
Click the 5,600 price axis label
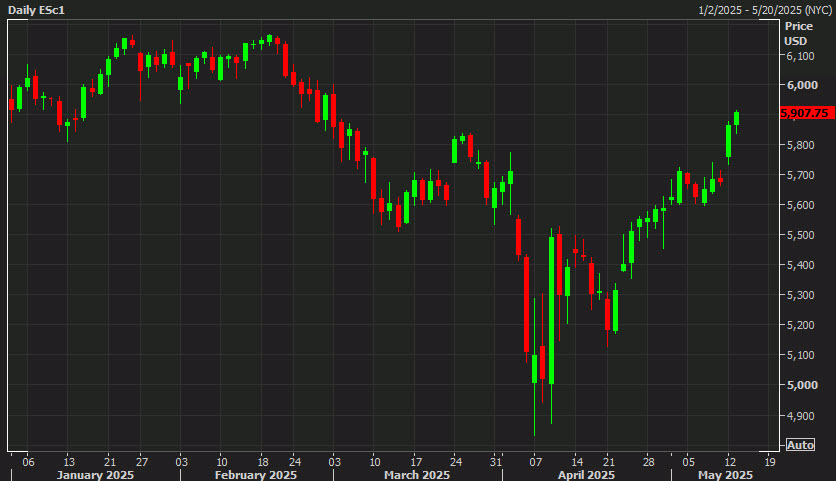pyautogui.click(x=800, y=205)
